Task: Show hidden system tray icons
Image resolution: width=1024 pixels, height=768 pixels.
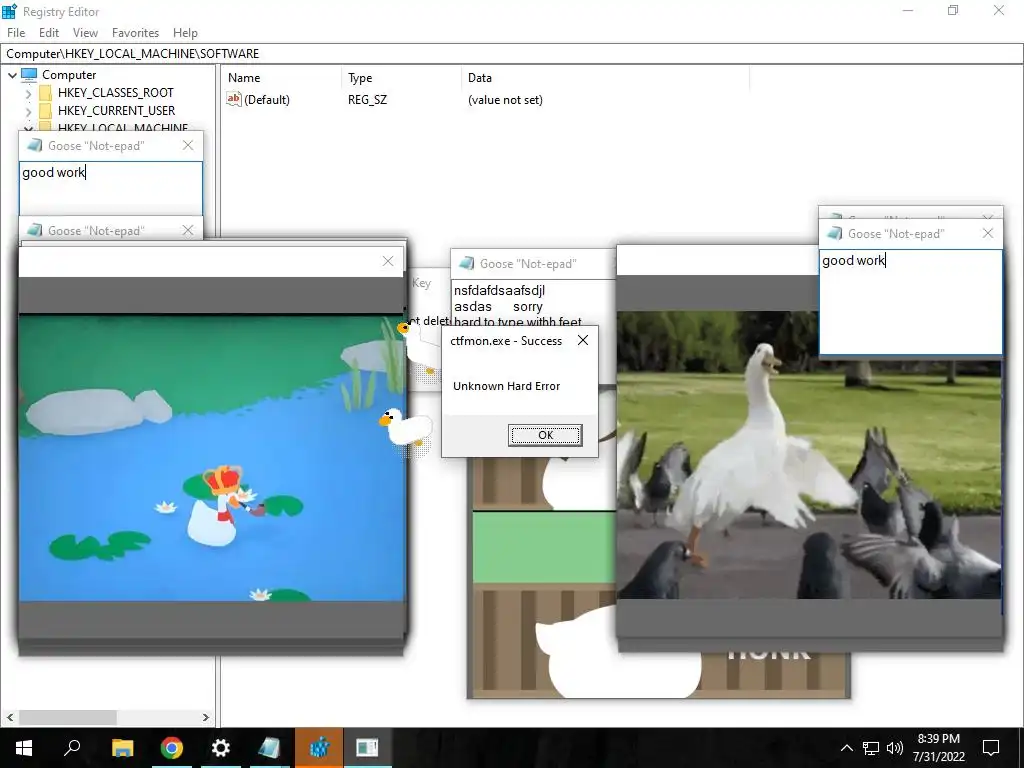Action: (x=846, y=748)
